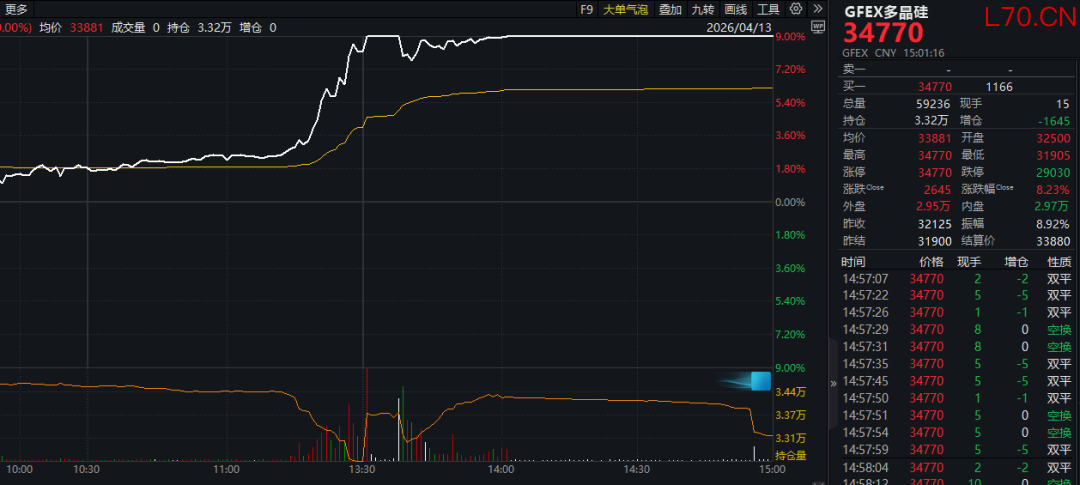Expand the toolbar with double-chevron icon

click(818, 9)
